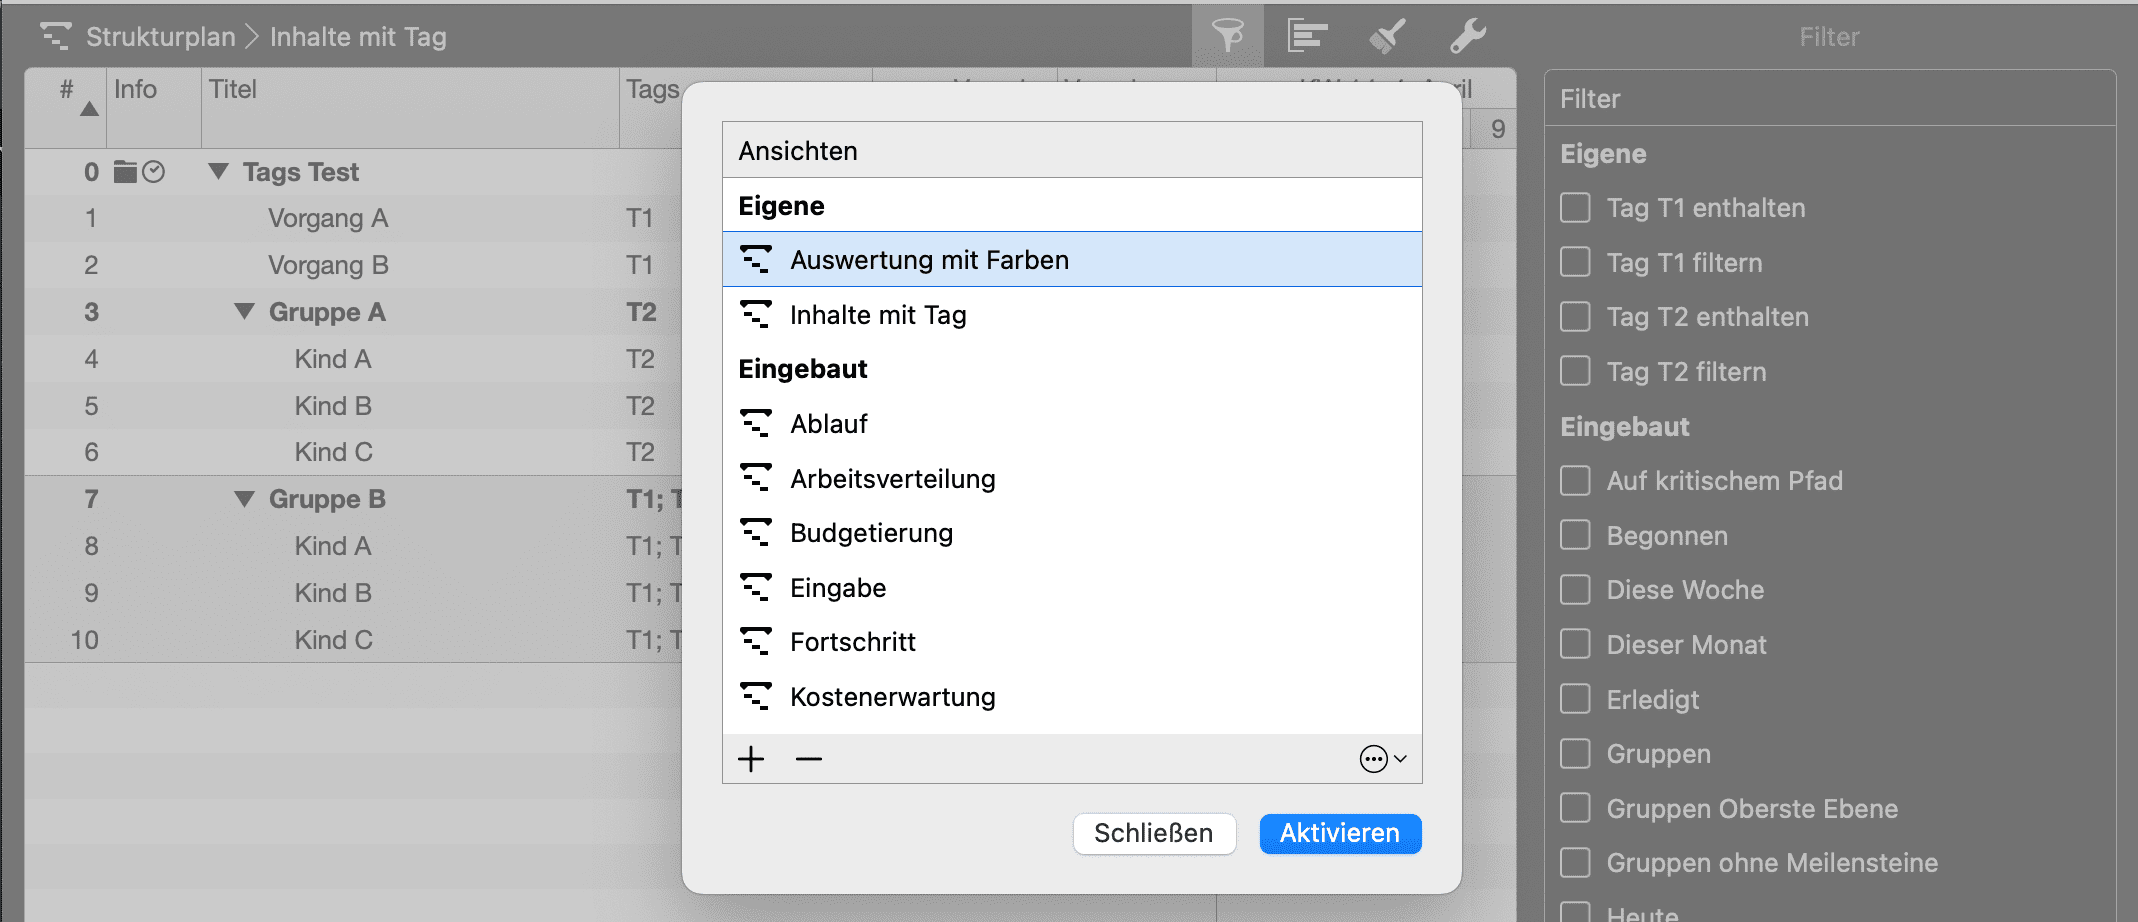Viewport: 2138px width, 922px height.
Task: Collapse the Tags Test group triangle
Action: pos(217,171)
